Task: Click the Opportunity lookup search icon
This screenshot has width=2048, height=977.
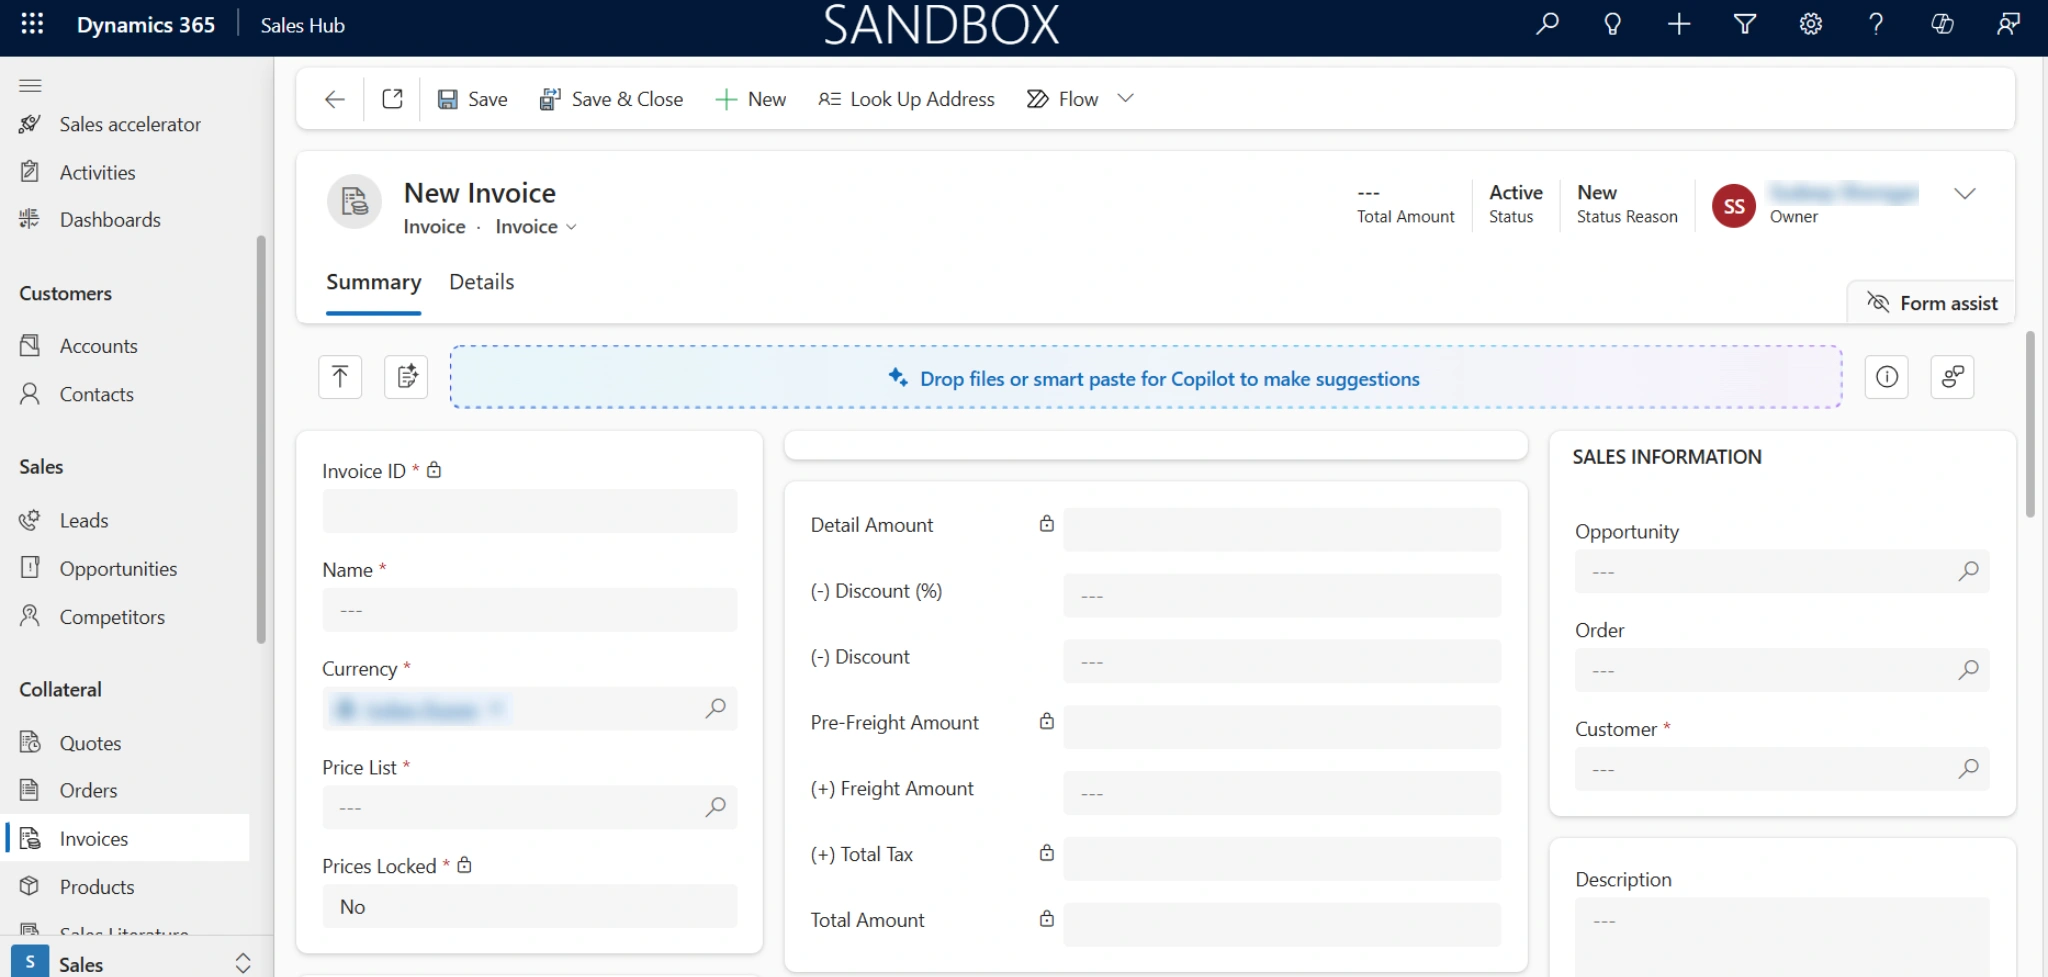Action: [x=1967, y=571]
